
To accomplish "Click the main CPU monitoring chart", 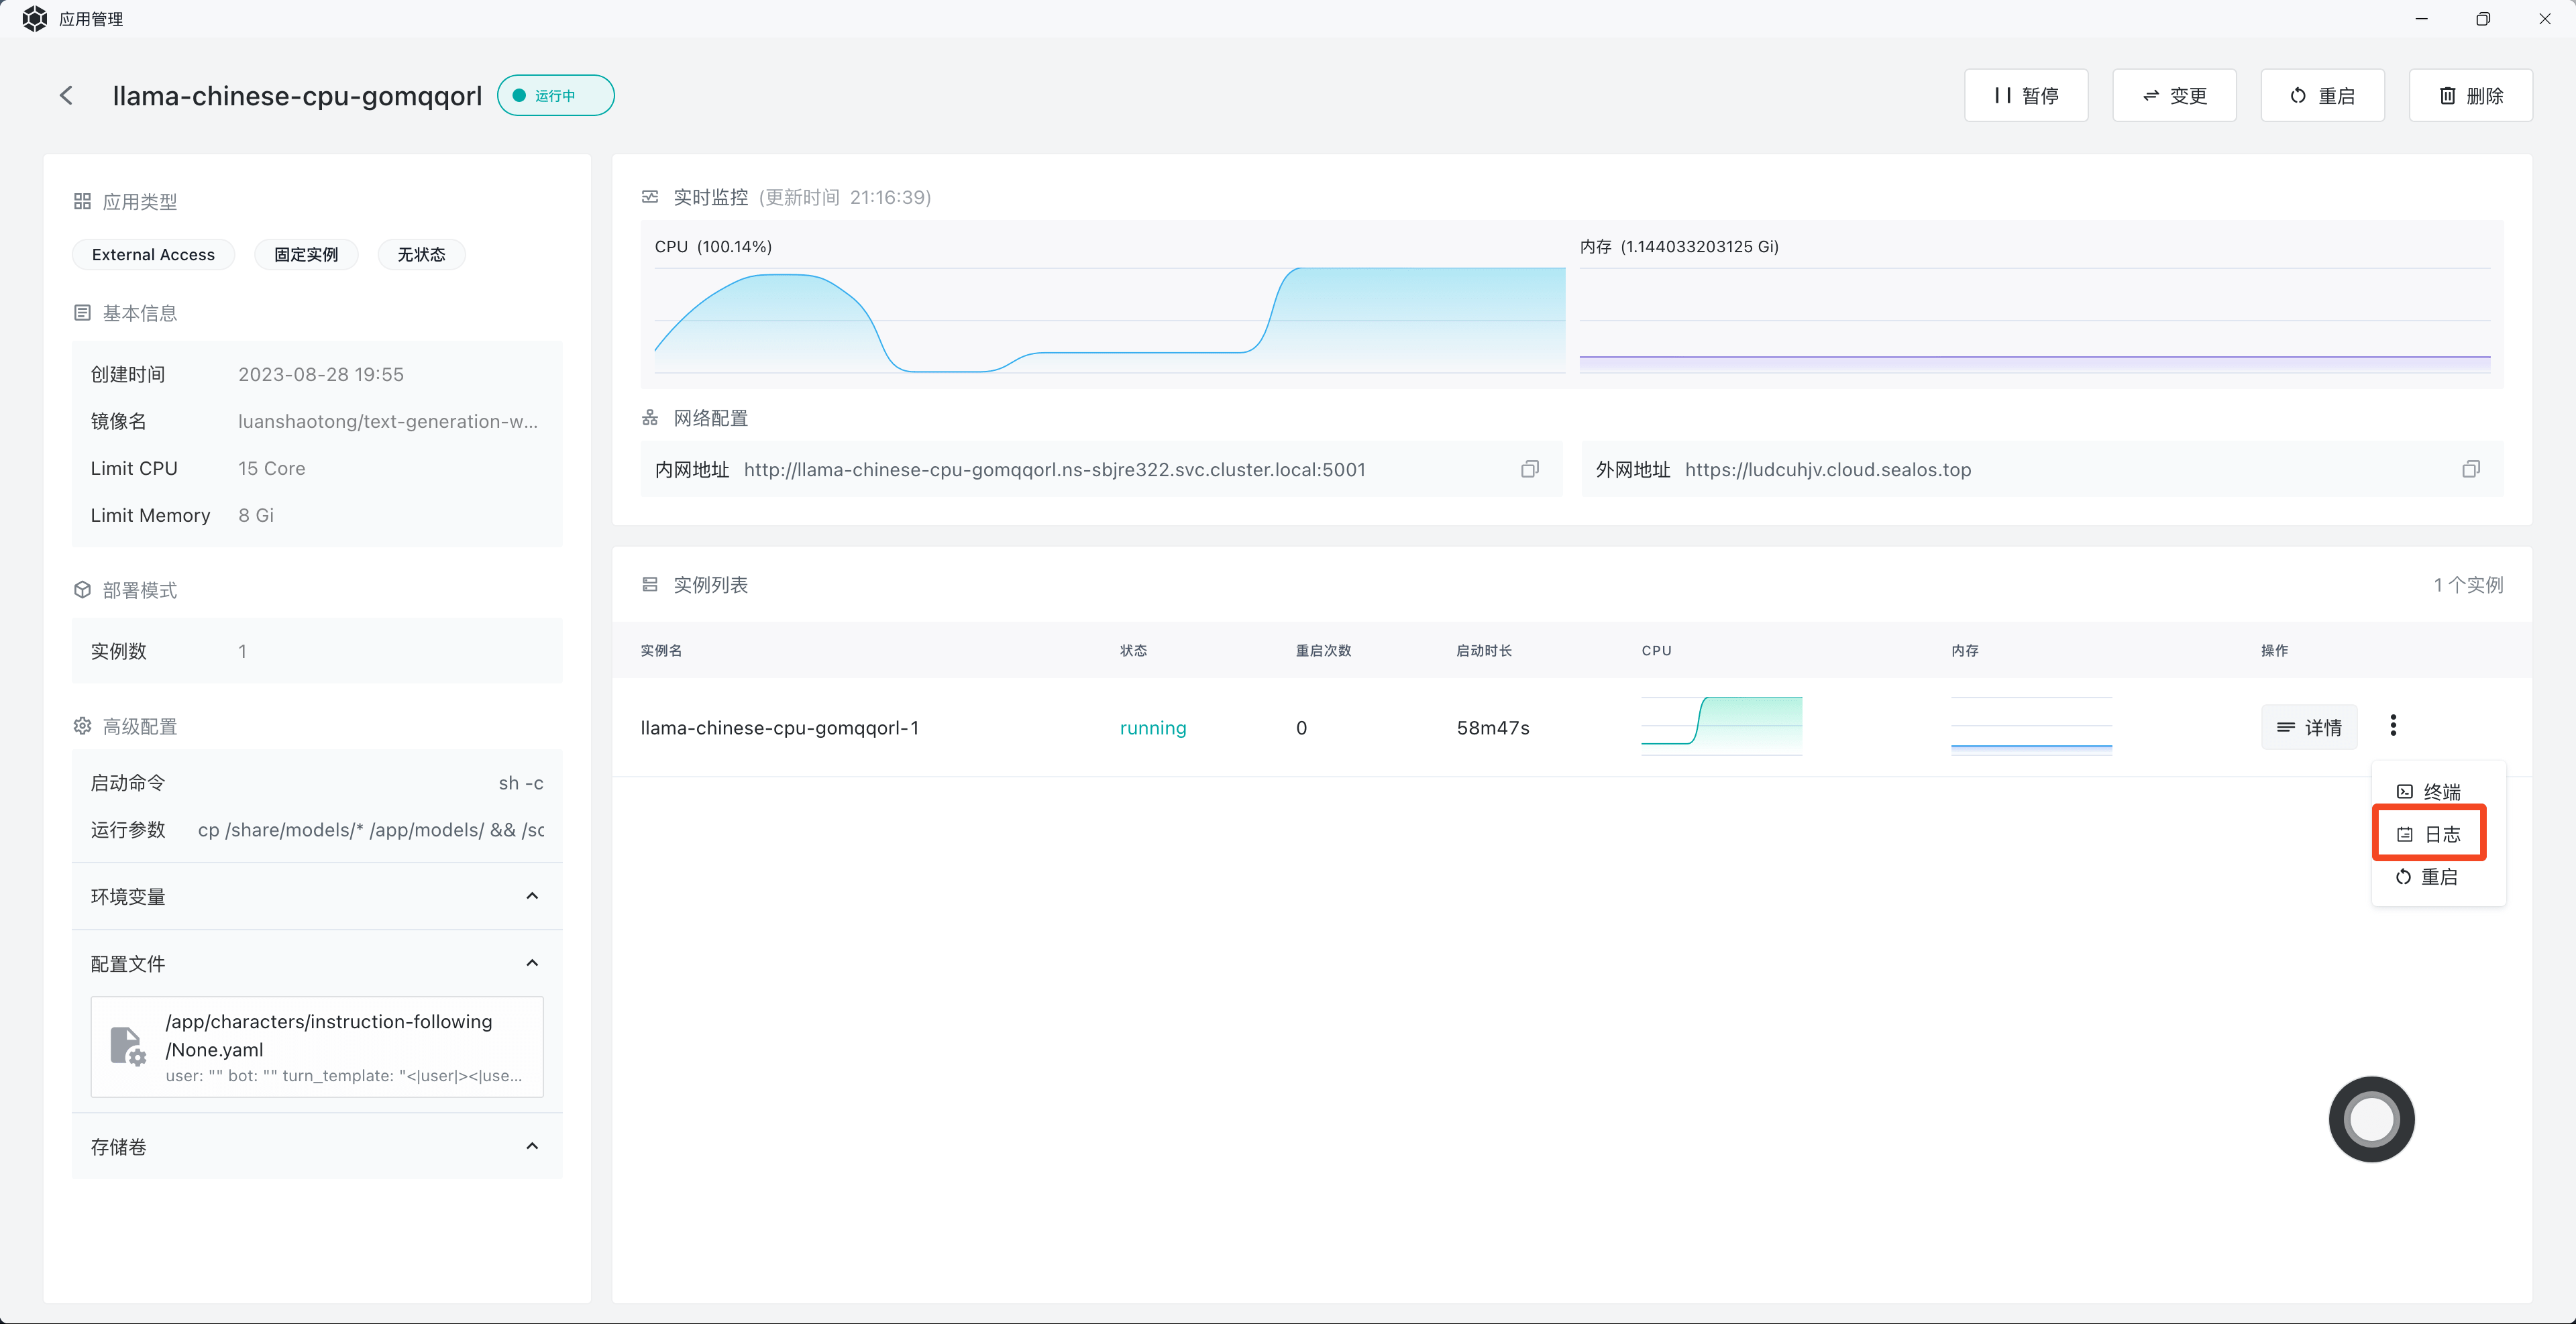I will point(1109,320).
